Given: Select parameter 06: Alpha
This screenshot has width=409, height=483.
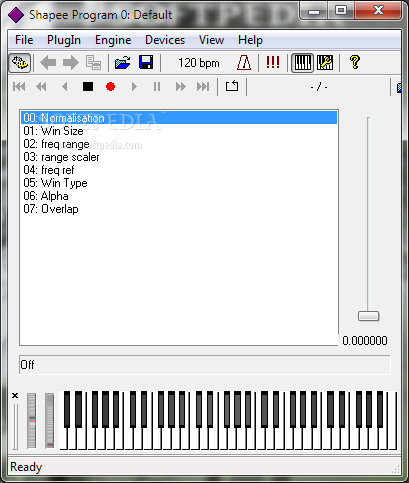Looking at the screenshot, I should coord(179,196).
